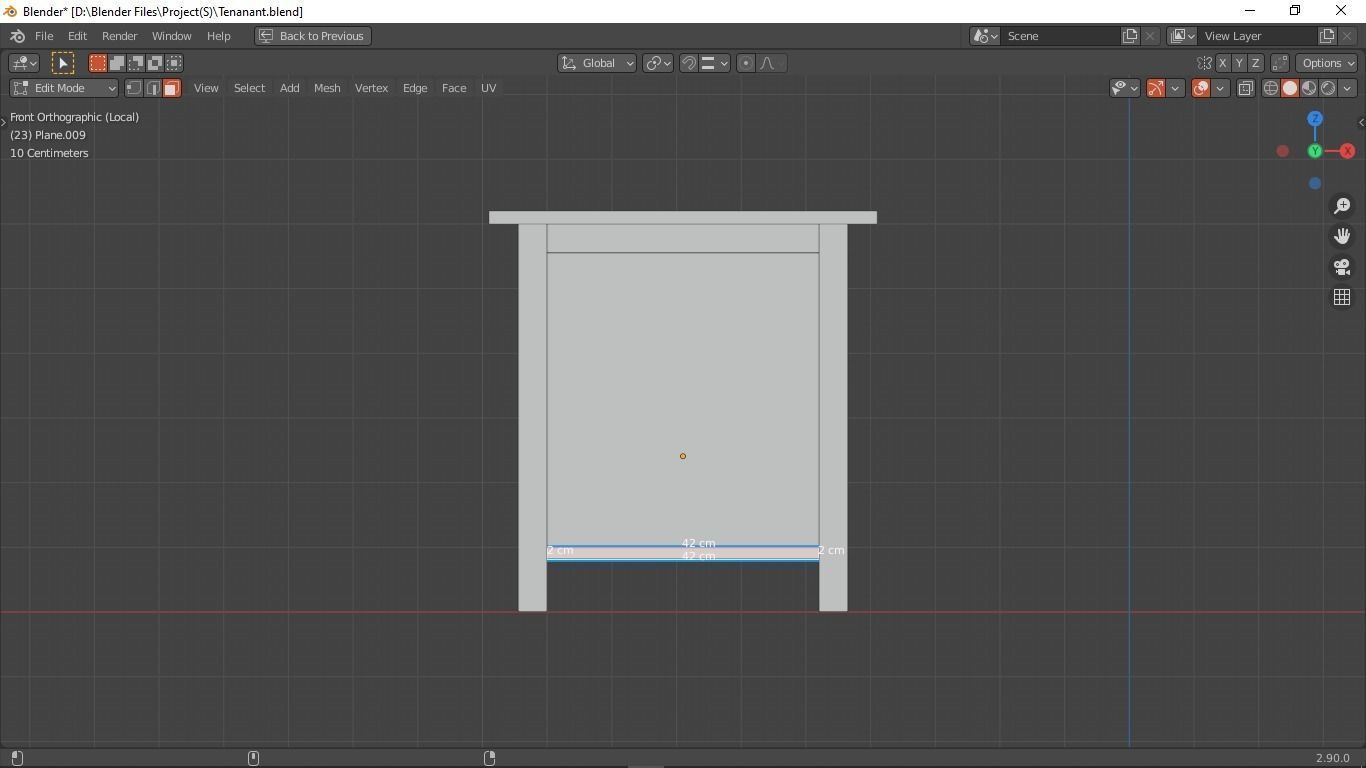
Task: Switch to solid shading
Action: (1290, 88)
